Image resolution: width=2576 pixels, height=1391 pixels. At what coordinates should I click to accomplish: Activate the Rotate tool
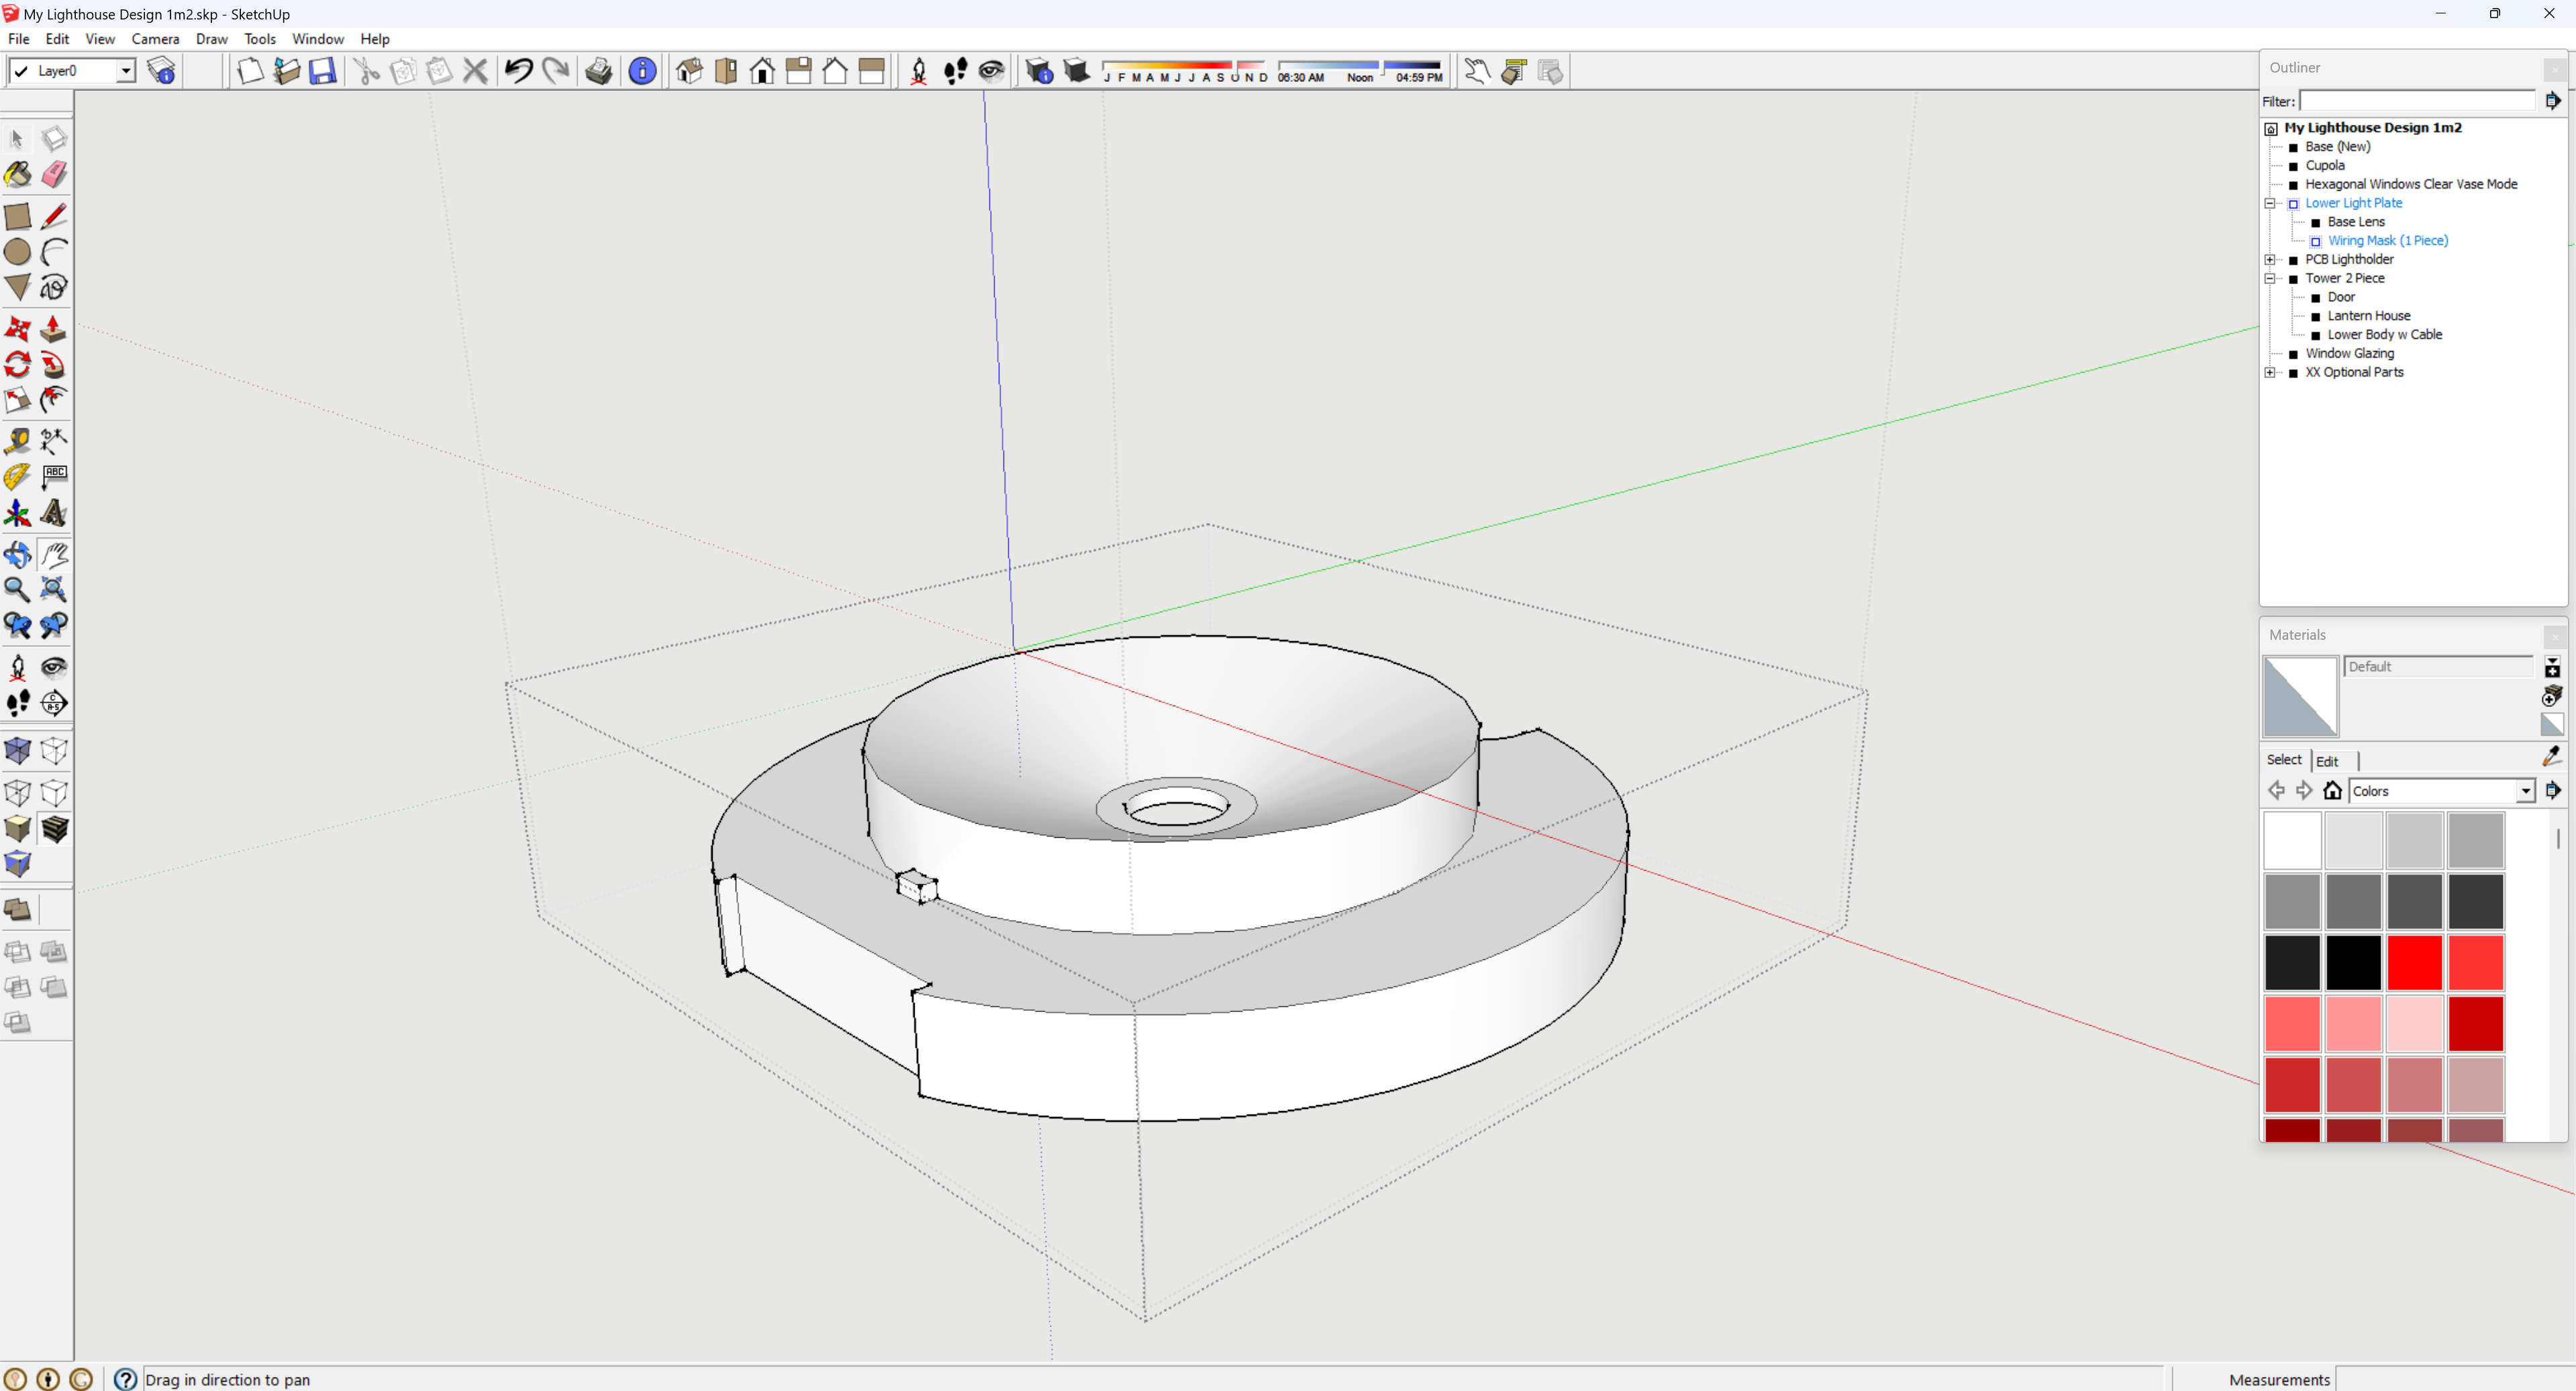(x=17, y=365)
